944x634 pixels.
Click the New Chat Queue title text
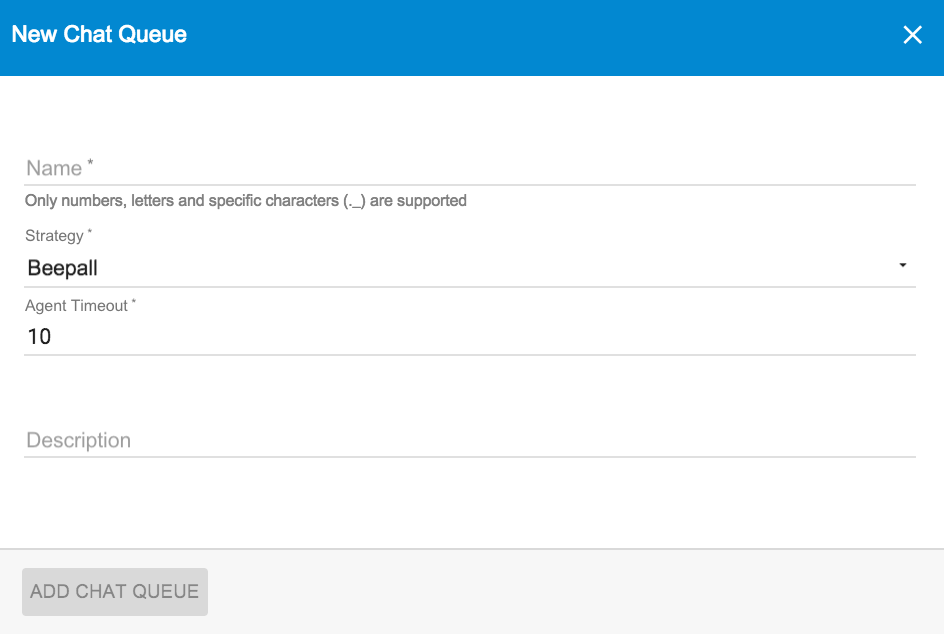coord(99,34)
